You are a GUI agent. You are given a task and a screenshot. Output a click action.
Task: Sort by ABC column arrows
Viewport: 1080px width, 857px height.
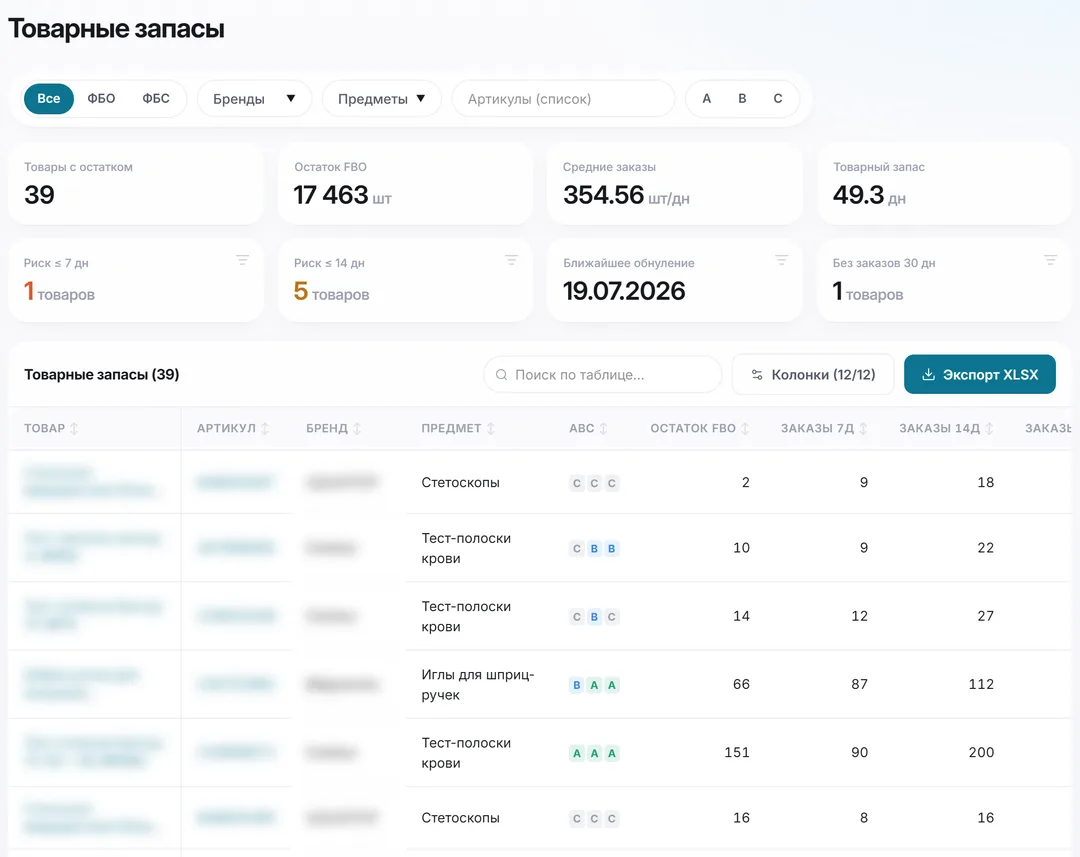tap(603, 428)
